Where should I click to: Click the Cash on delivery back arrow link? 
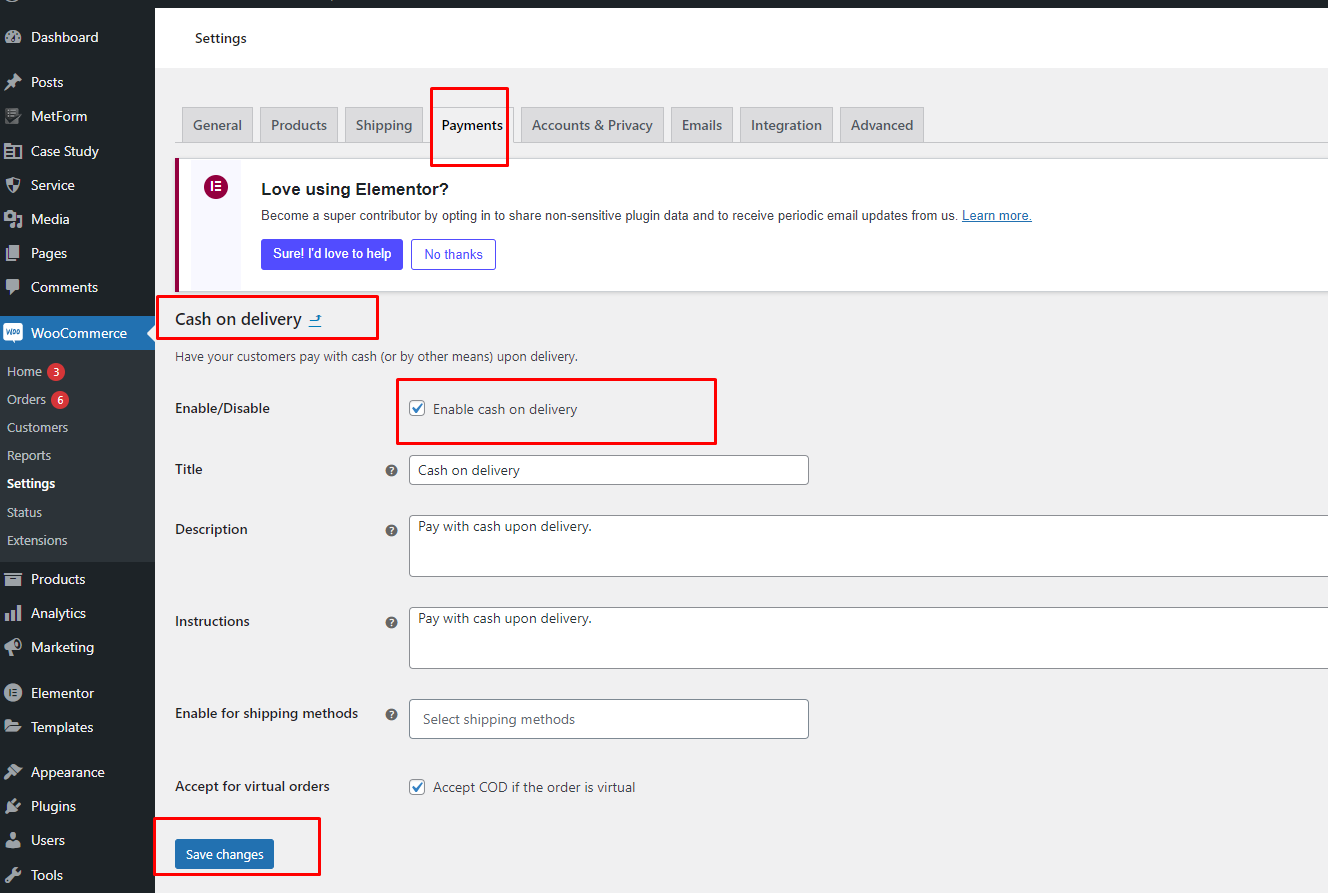tap(315, 320)
